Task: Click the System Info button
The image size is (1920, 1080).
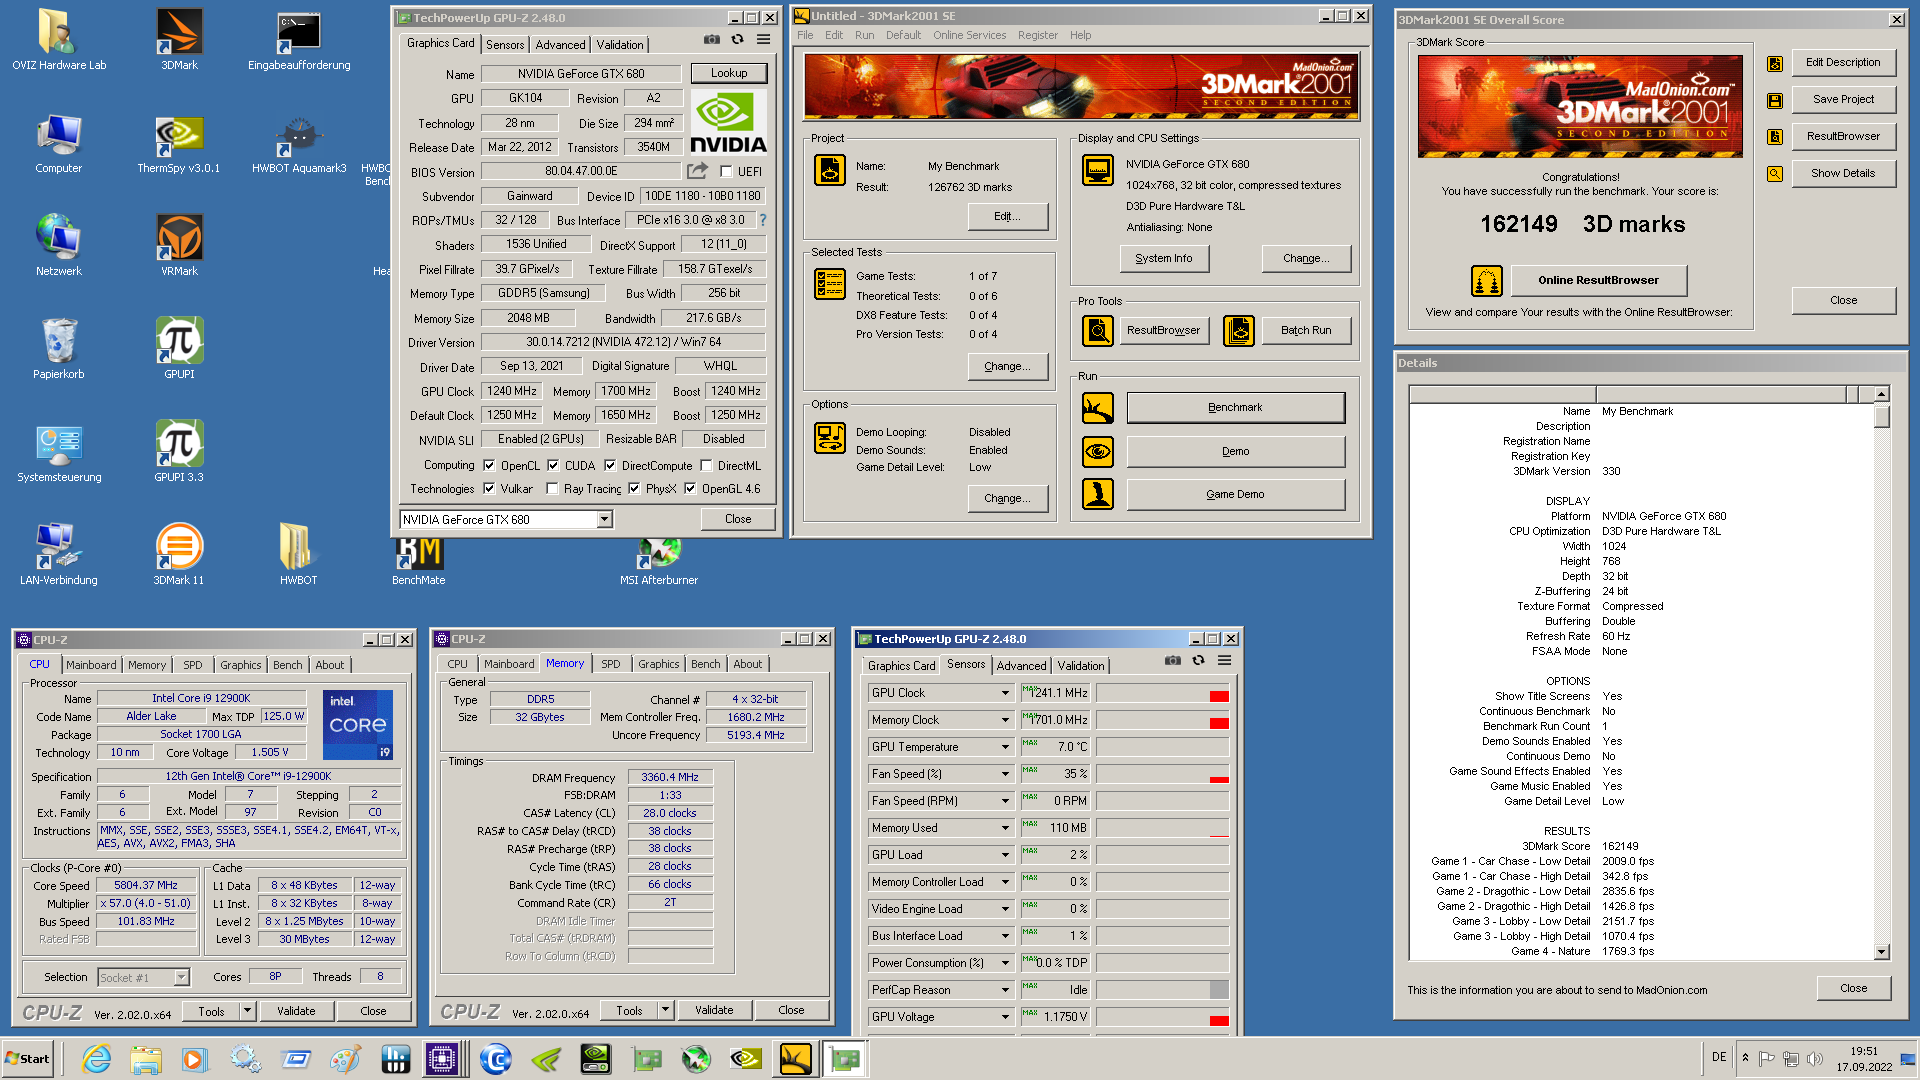Action: click(1163, 258)
